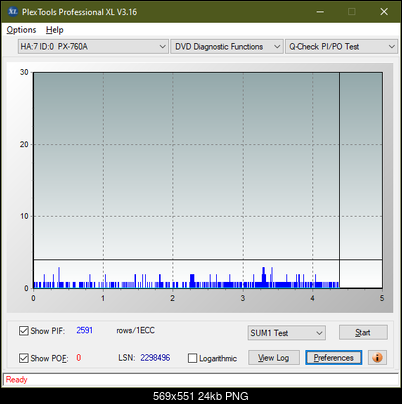
Task: Toggle the Show PIF checkbox
Action: click(24, 331)
